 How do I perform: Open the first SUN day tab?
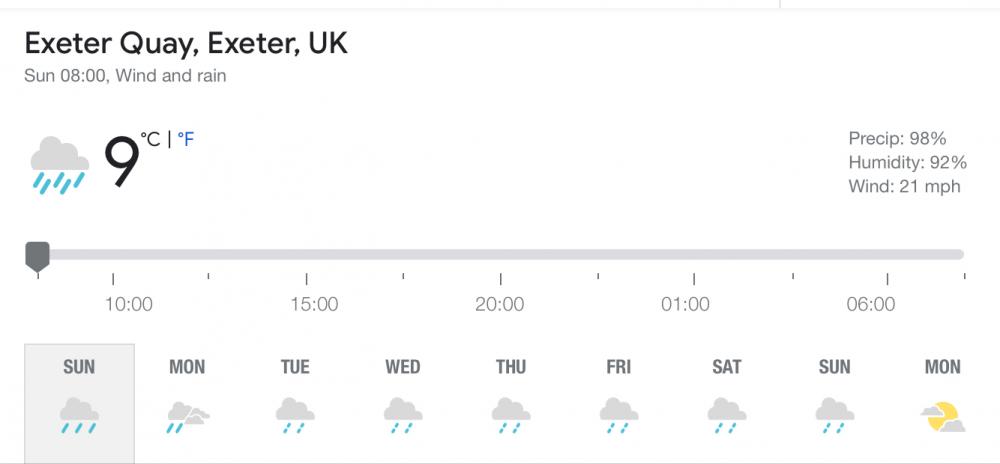[x=80, y=403]
